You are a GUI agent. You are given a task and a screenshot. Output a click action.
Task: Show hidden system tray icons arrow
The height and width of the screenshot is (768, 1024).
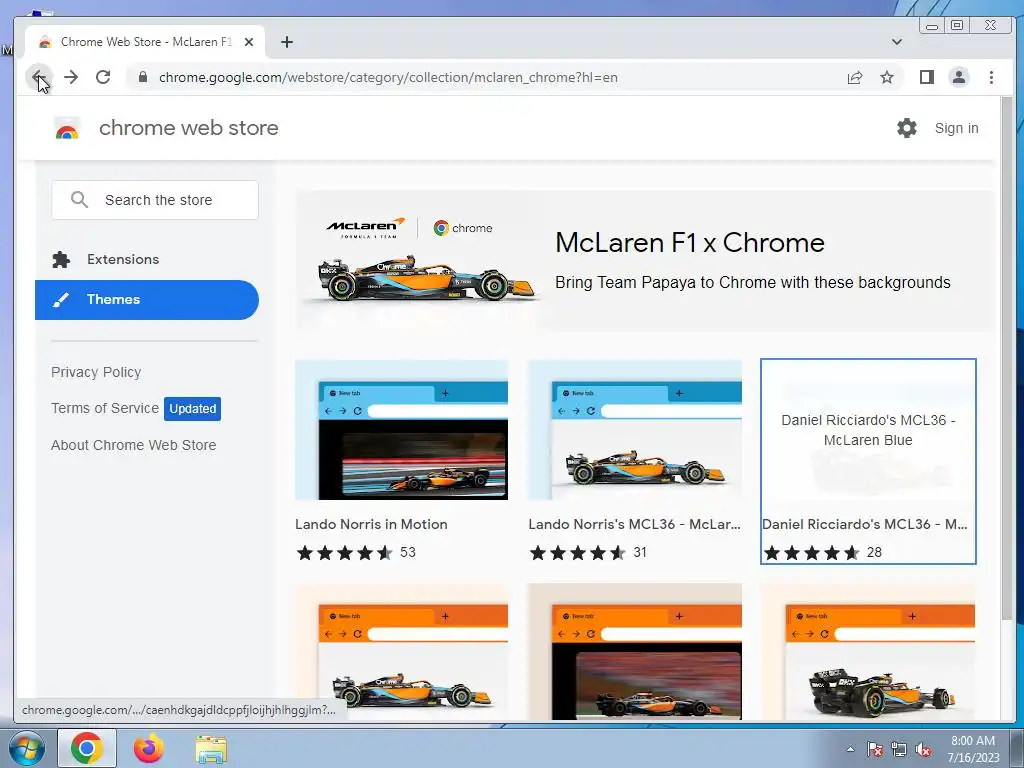tap(850, 749)
